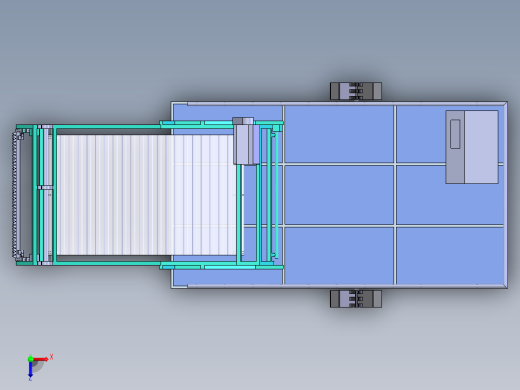
Task: Select the chain drive at the conveyor's left end
Action: click(17, 195)
